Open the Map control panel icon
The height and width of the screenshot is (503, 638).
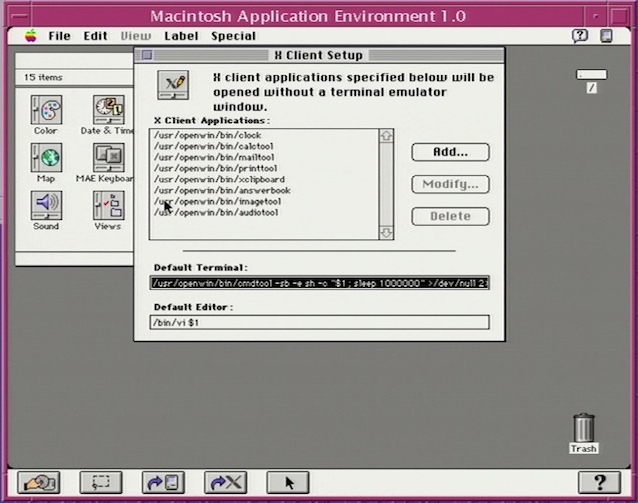pyautogui.click(x=46, y=157)
